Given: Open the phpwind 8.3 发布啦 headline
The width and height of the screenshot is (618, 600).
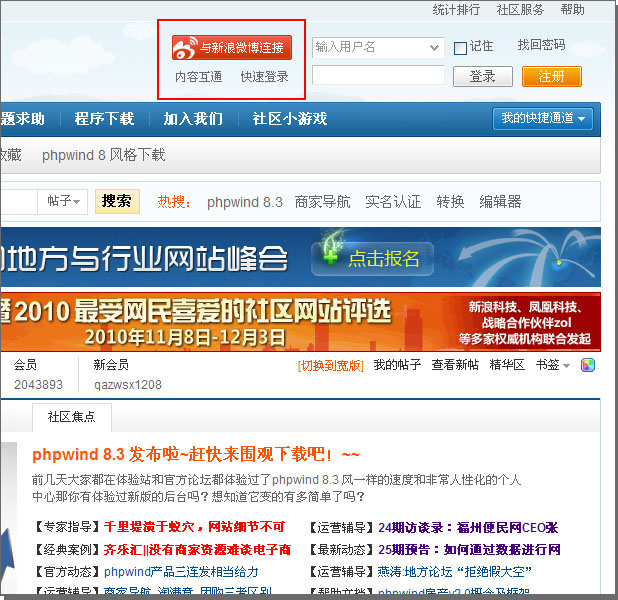Looking at the screenshot, I should tap(196, 455).
